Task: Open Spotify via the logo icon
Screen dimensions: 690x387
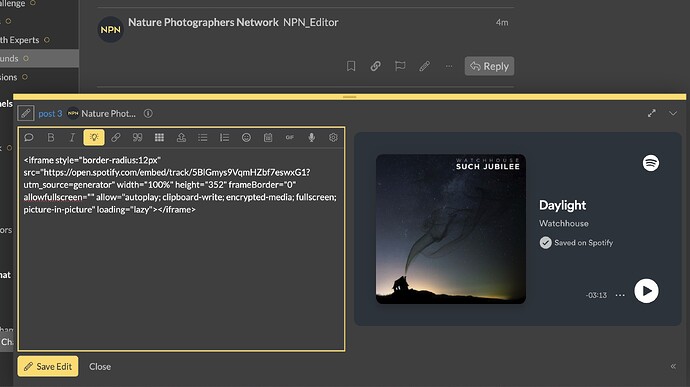Action: [651, 163]
